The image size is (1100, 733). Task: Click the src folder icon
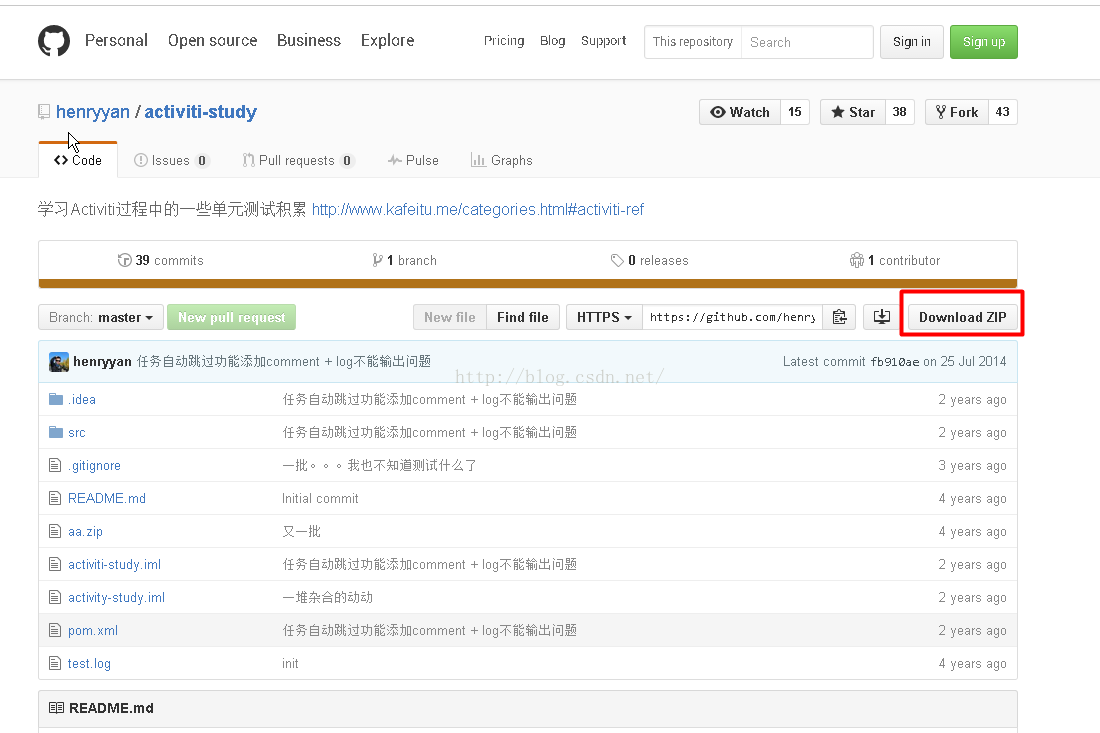[56, 432]
